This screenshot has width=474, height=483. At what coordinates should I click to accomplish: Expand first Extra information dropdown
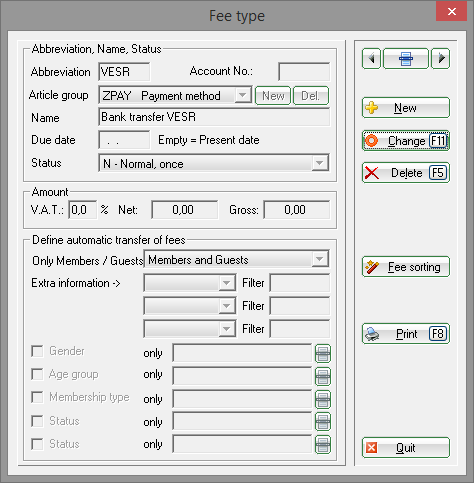tap(226, 283)
